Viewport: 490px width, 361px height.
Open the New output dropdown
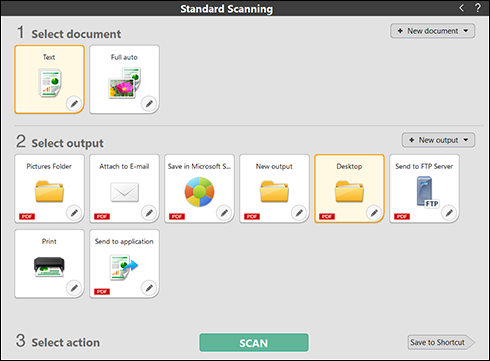click(438, 140)
